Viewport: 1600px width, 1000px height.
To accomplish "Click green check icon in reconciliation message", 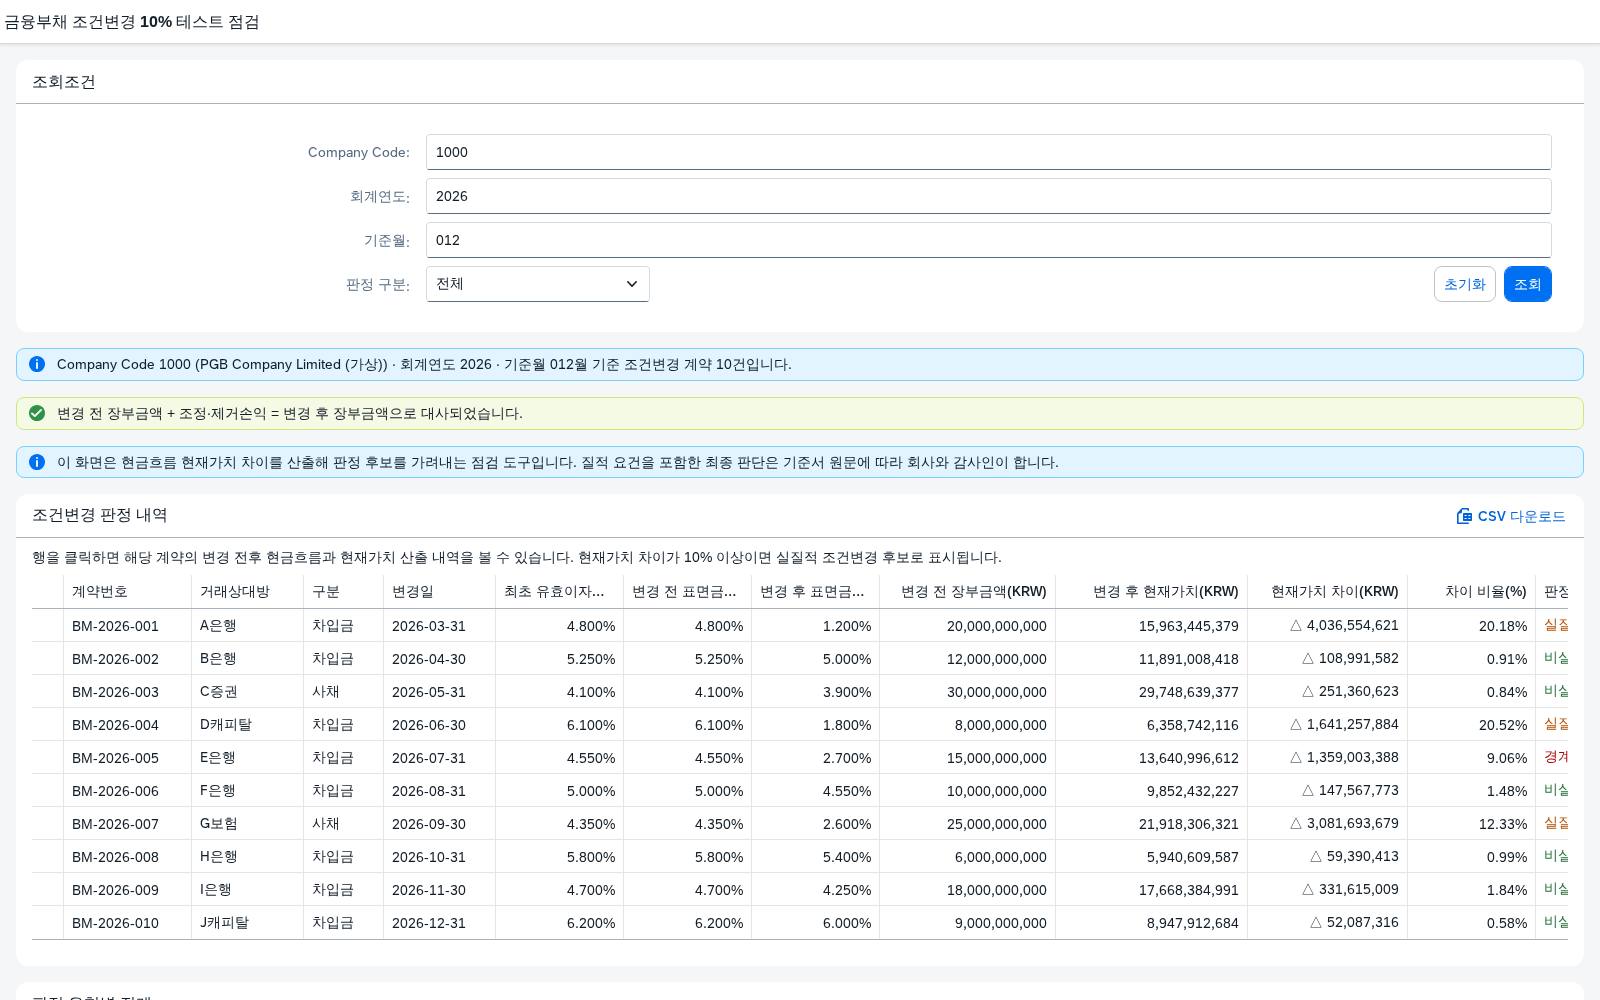I will coord(37,413).
